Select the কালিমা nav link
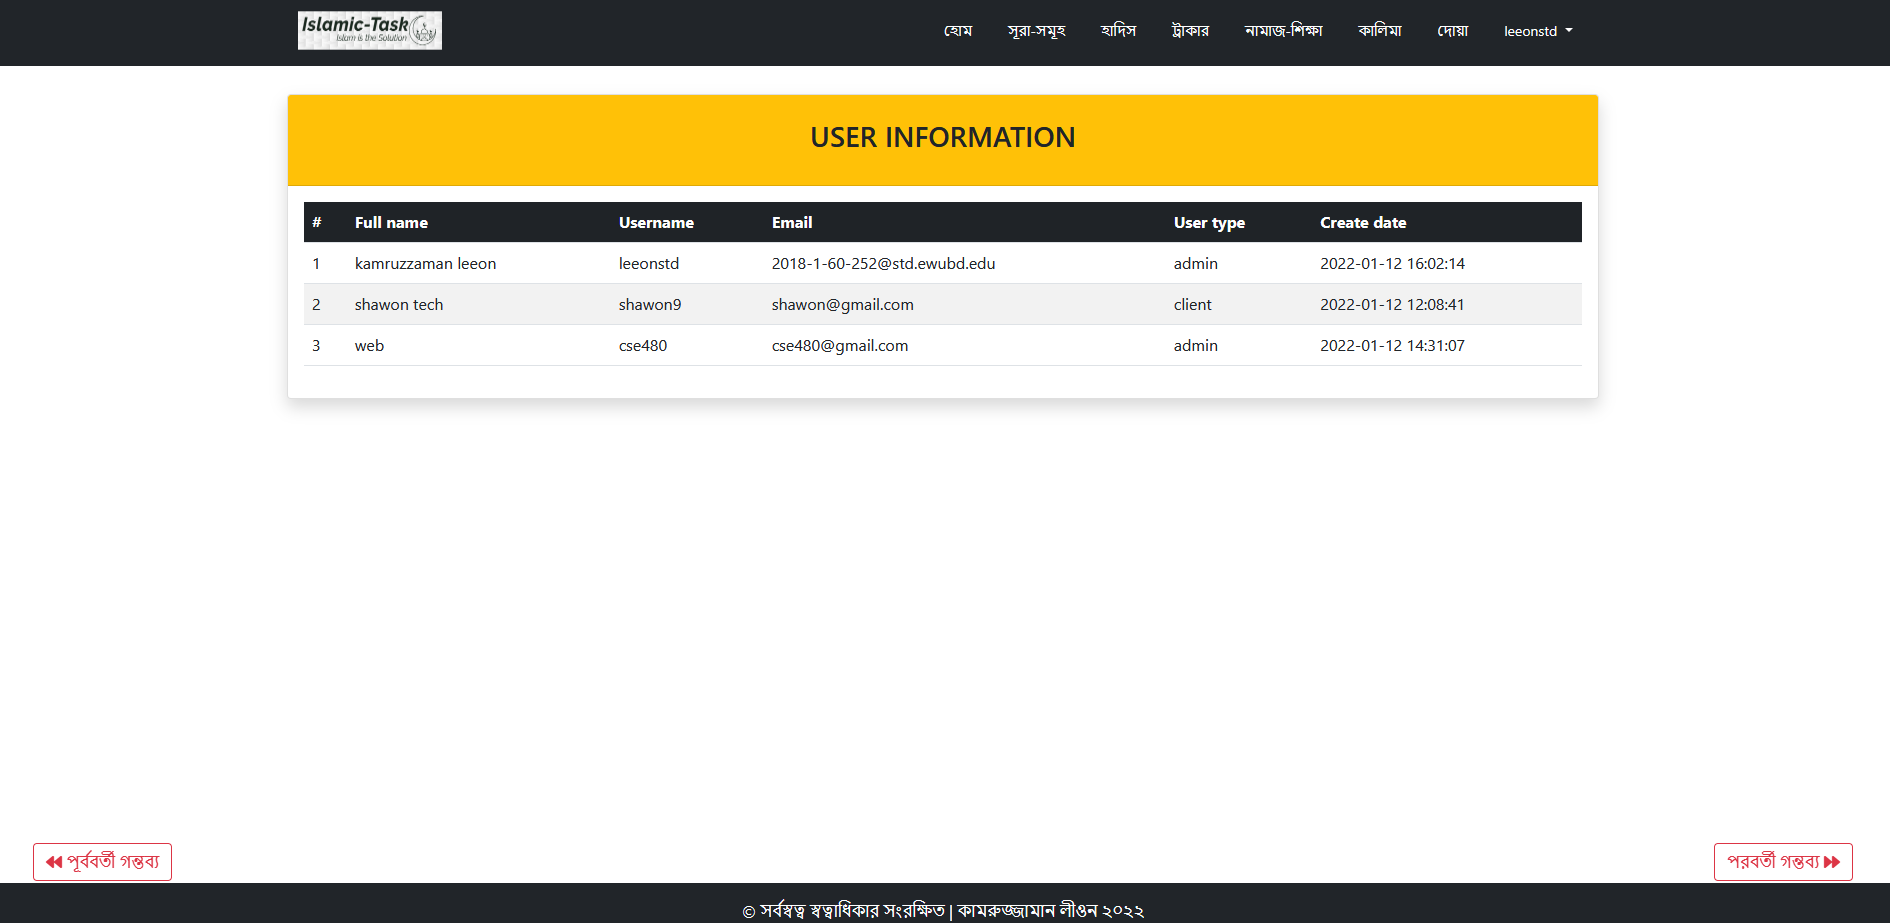Viewport: 1890px width, 923px height. tap(1379, 31)
